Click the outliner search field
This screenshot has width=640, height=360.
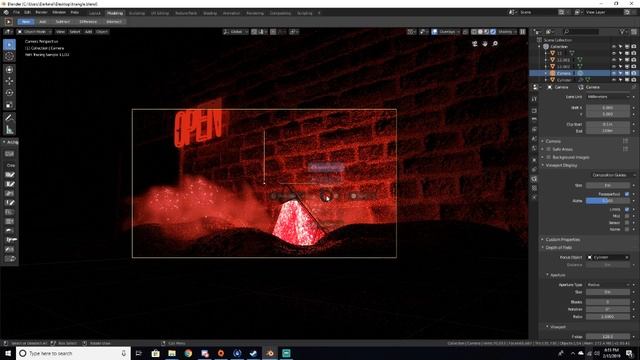coord(581,31)
